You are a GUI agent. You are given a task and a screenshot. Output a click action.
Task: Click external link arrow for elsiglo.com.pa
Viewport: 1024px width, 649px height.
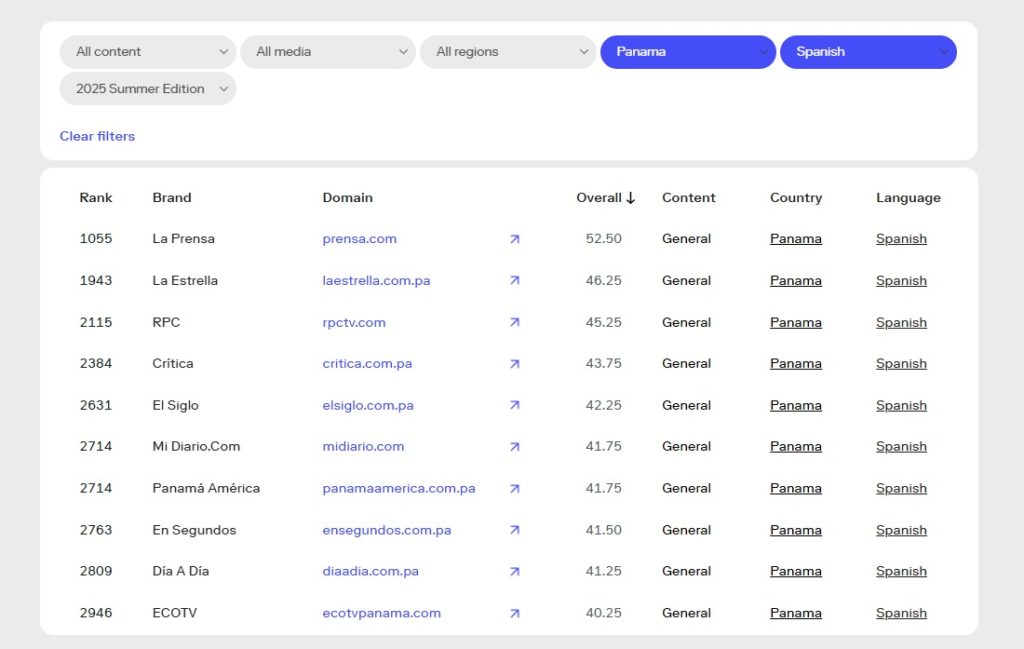(x=515, y=405)
